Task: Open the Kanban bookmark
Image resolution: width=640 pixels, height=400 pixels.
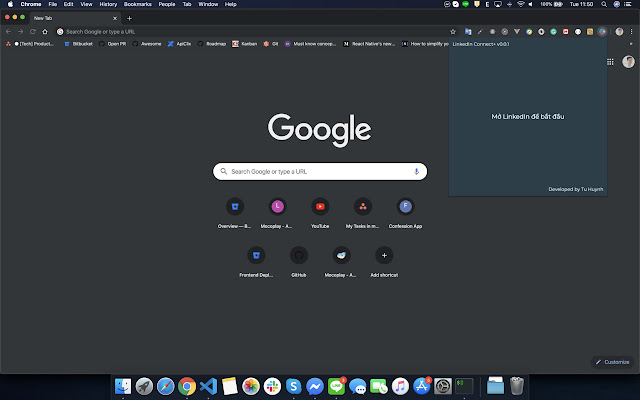Action: click(x=245, y=44)
